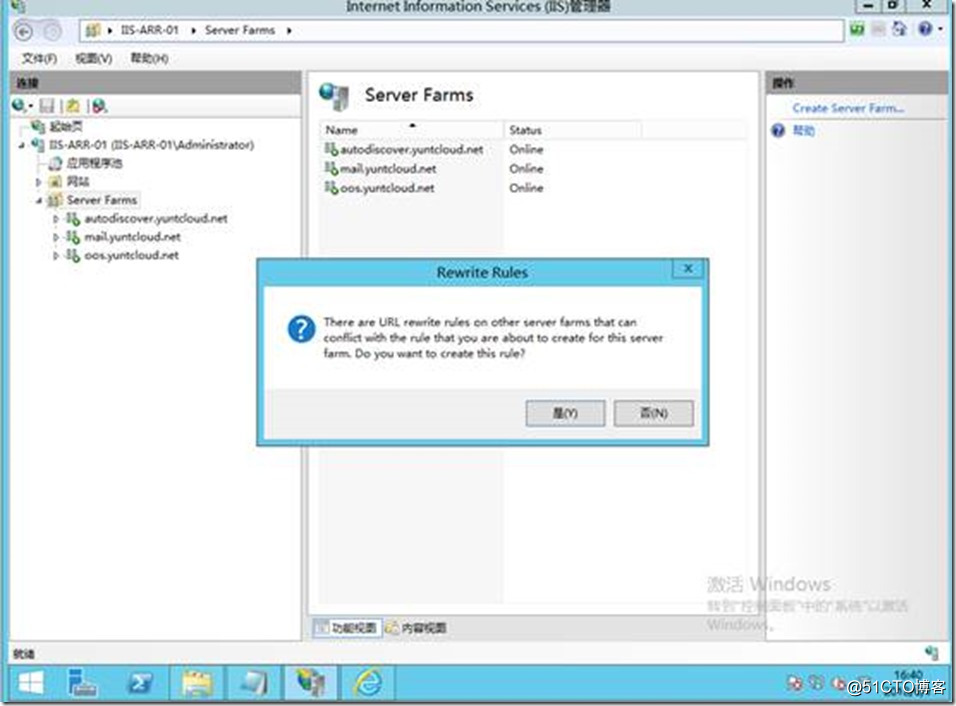The height and width of the screenshot is (706, 956).
Task: Select the Application Pools tree node
Action: [x=94, y=163]
